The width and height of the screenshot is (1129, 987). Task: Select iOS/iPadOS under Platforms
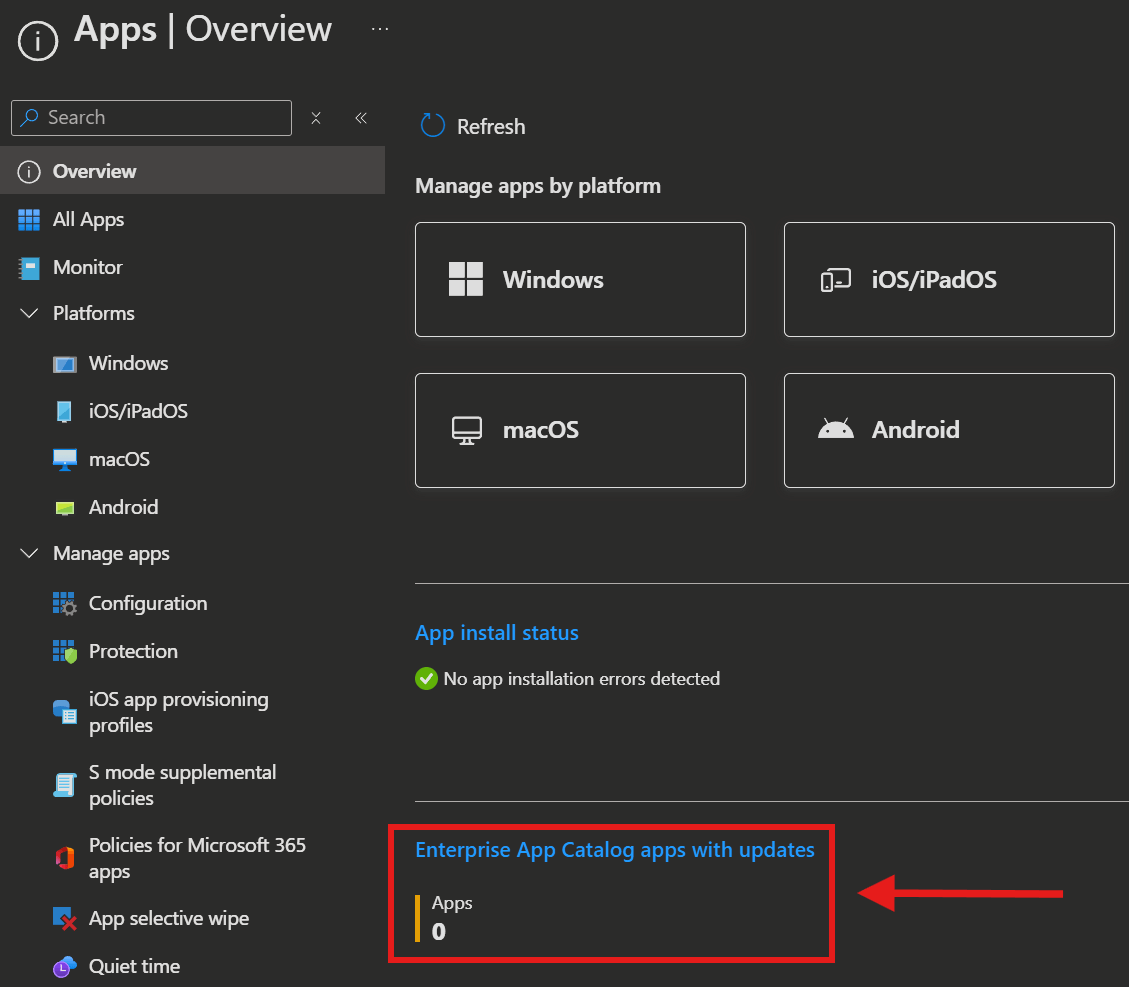pyautogui.click(x=138, y=411)
